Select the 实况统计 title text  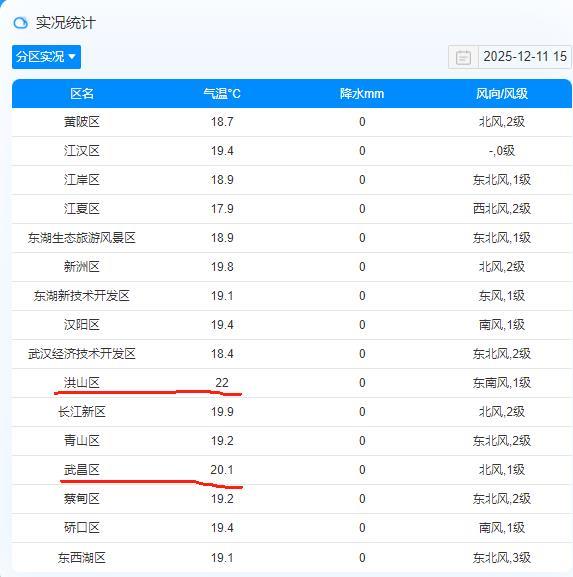tap(66, 23)
